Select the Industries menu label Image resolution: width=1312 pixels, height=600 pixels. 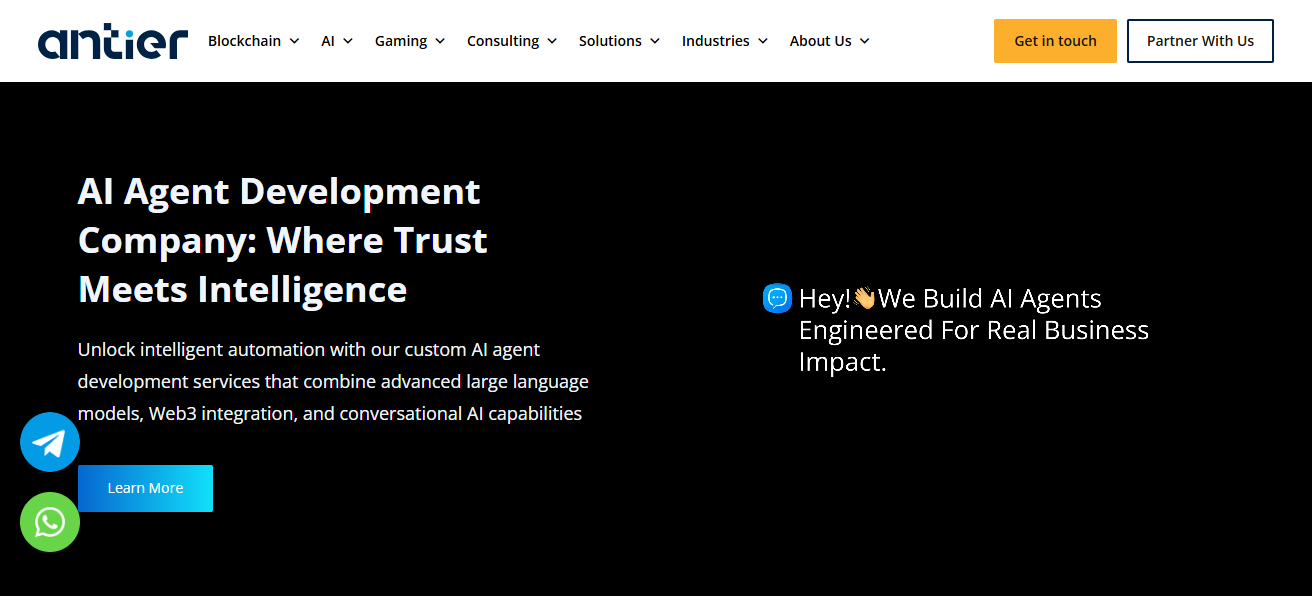[x=715, y=41]
